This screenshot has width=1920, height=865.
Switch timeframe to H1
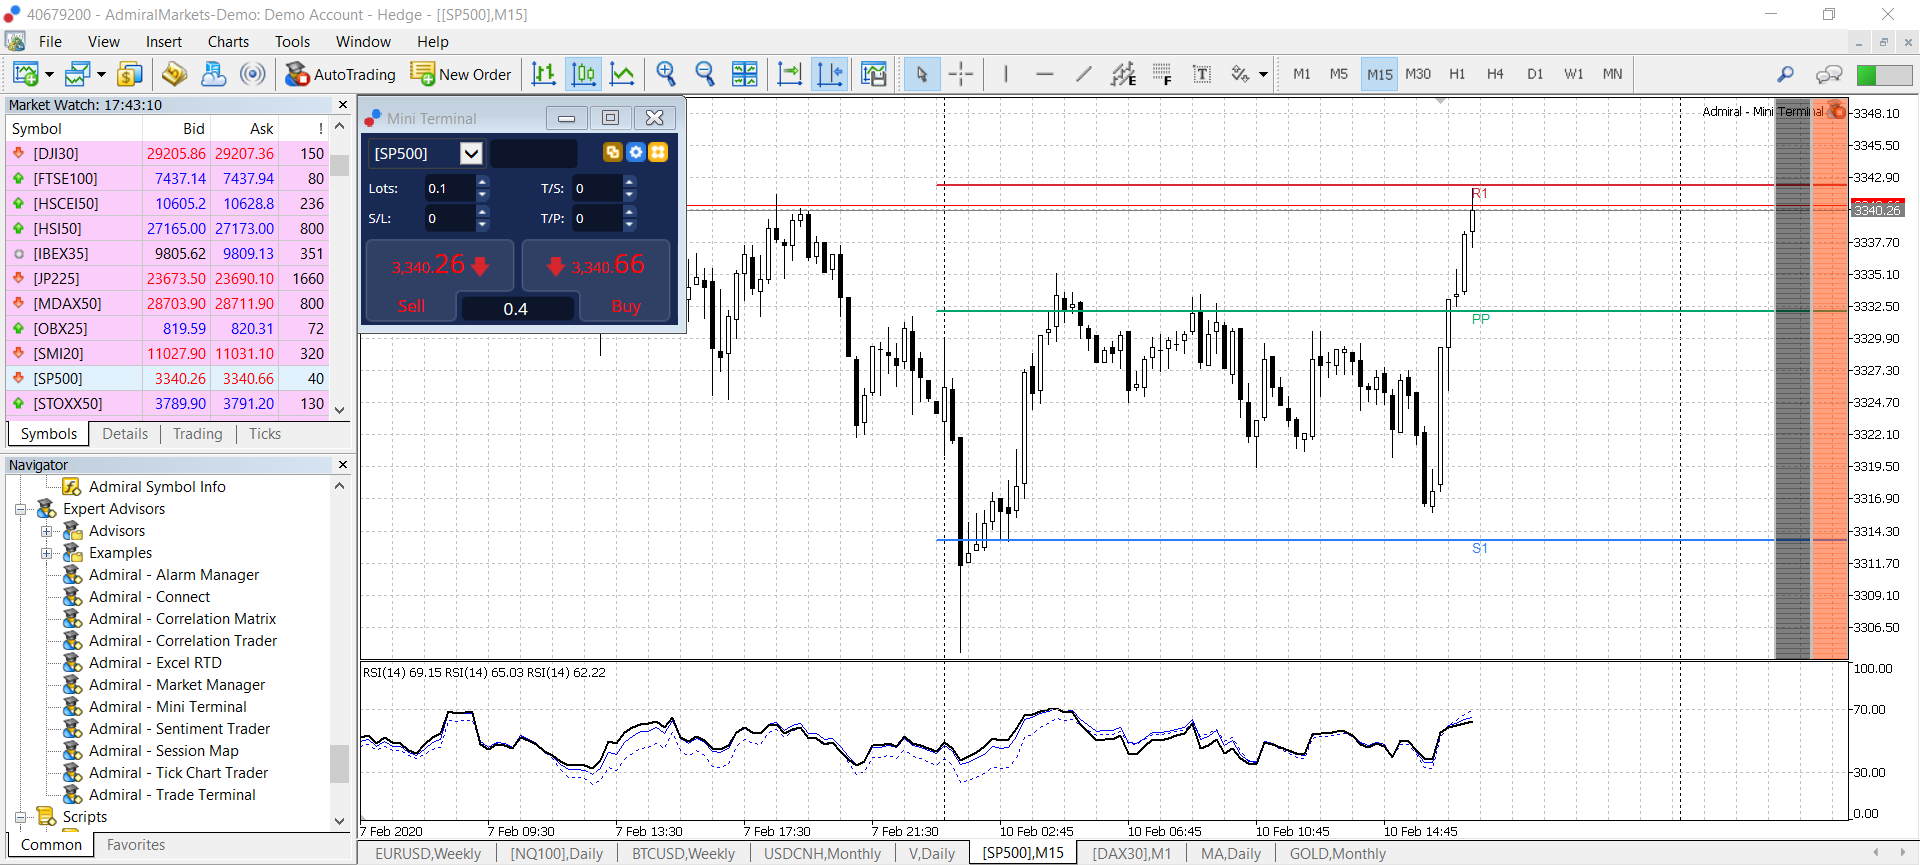coord(1457,74)
